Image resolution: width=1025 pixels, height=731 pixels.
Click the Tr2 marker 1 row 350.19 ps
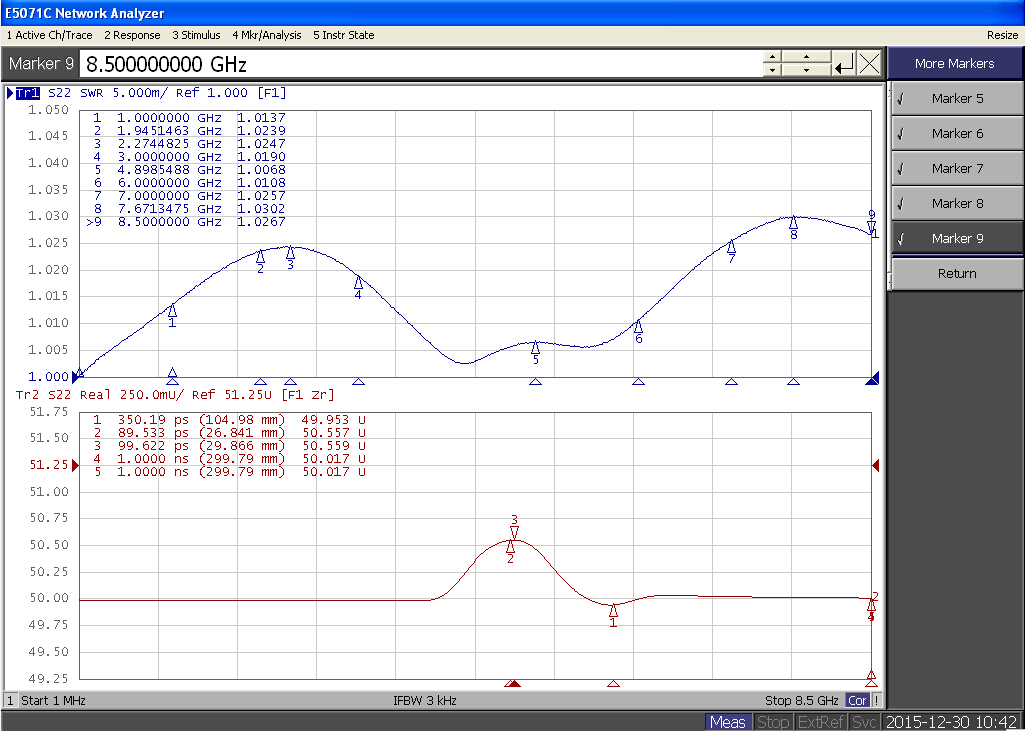(229, 420)
